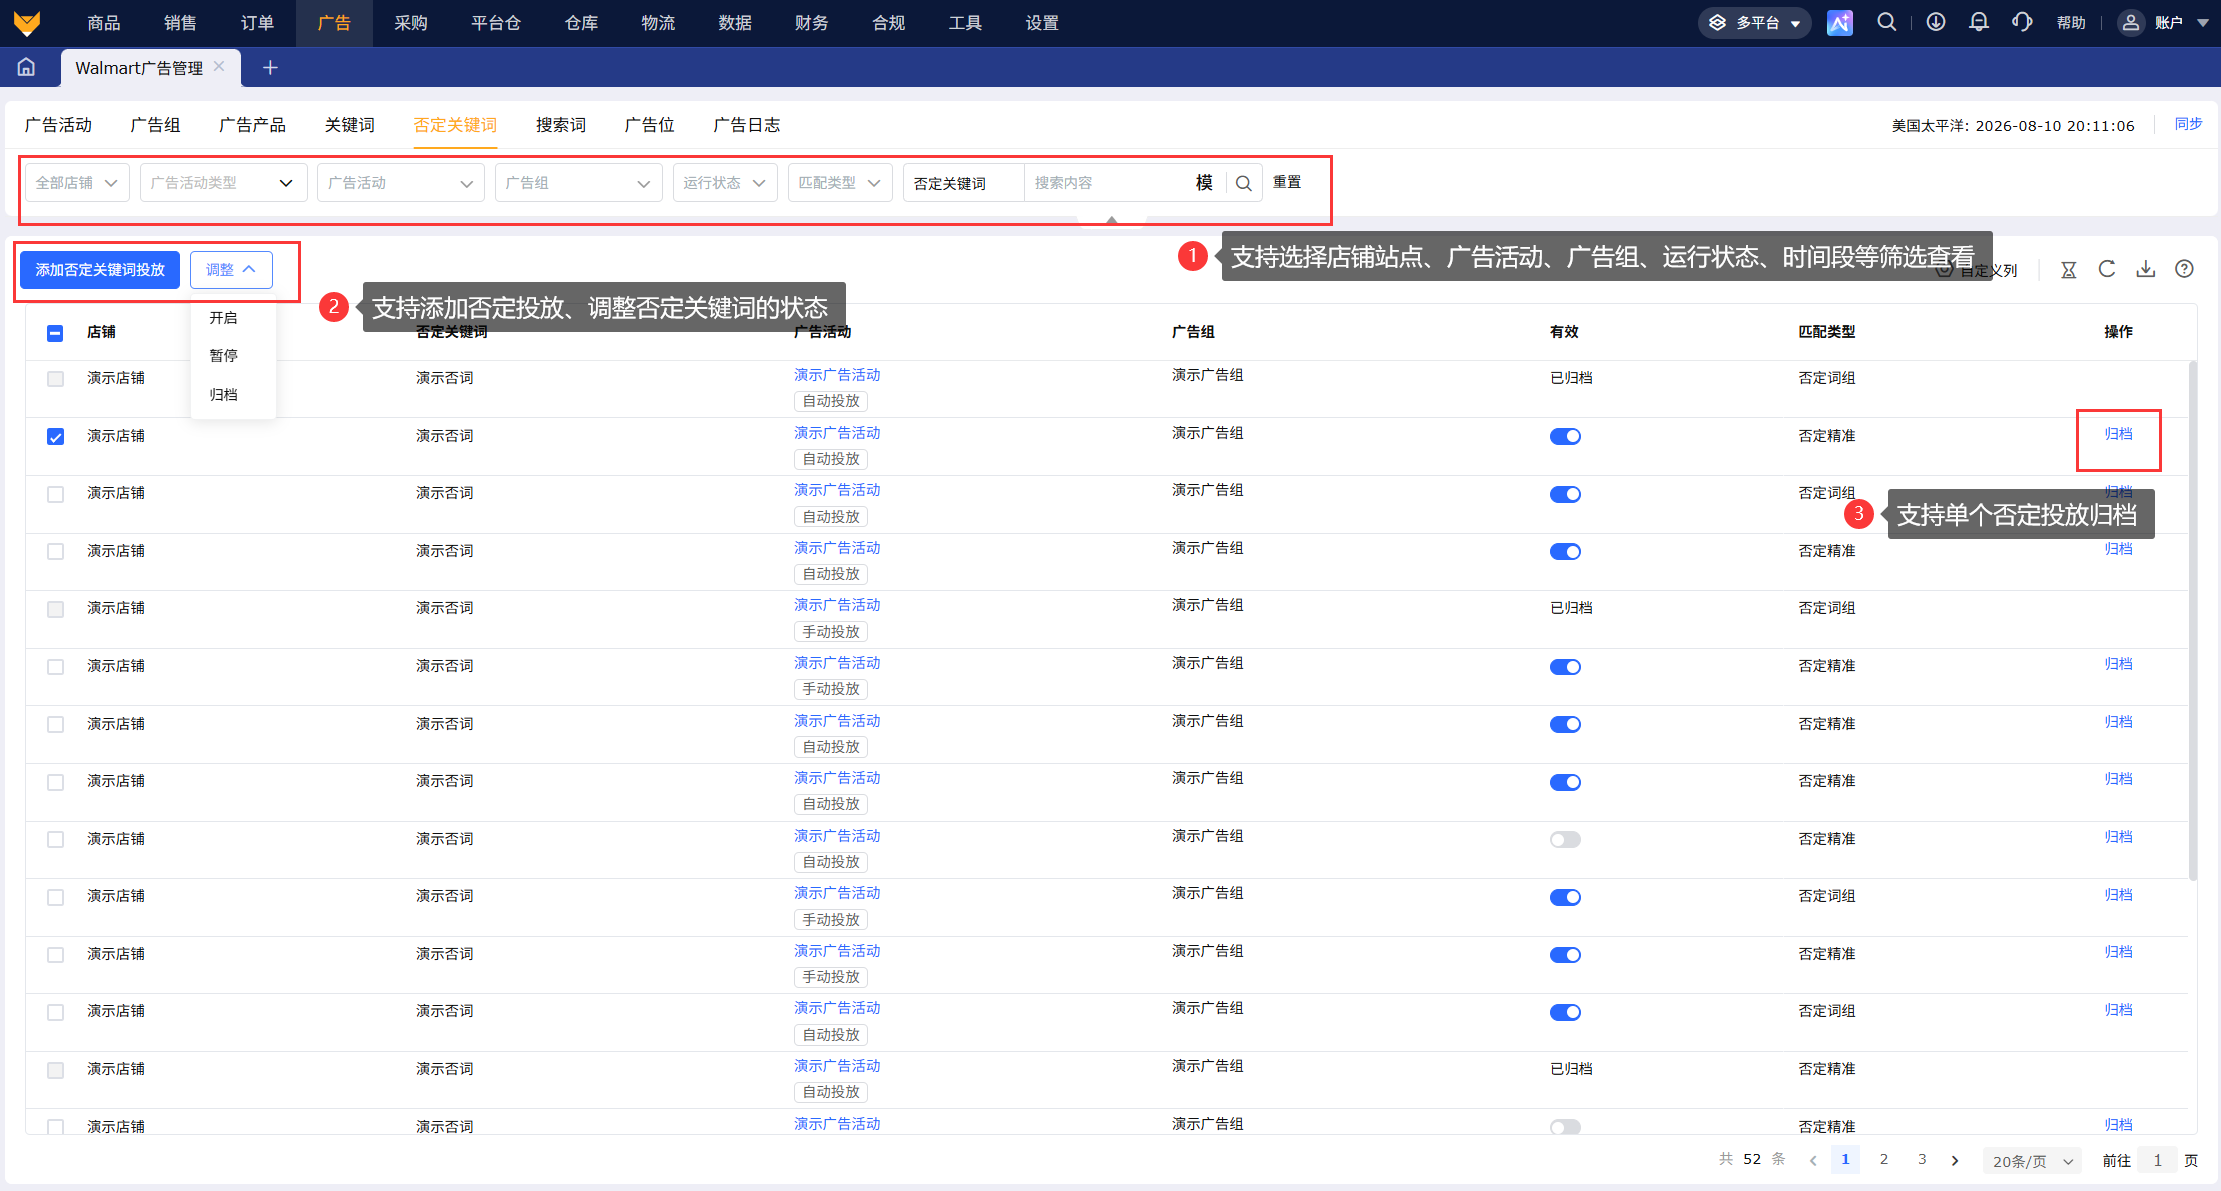2221x1191 pixels.
Task: Click the hourglass icon above the table
Action: (2069, 269)
